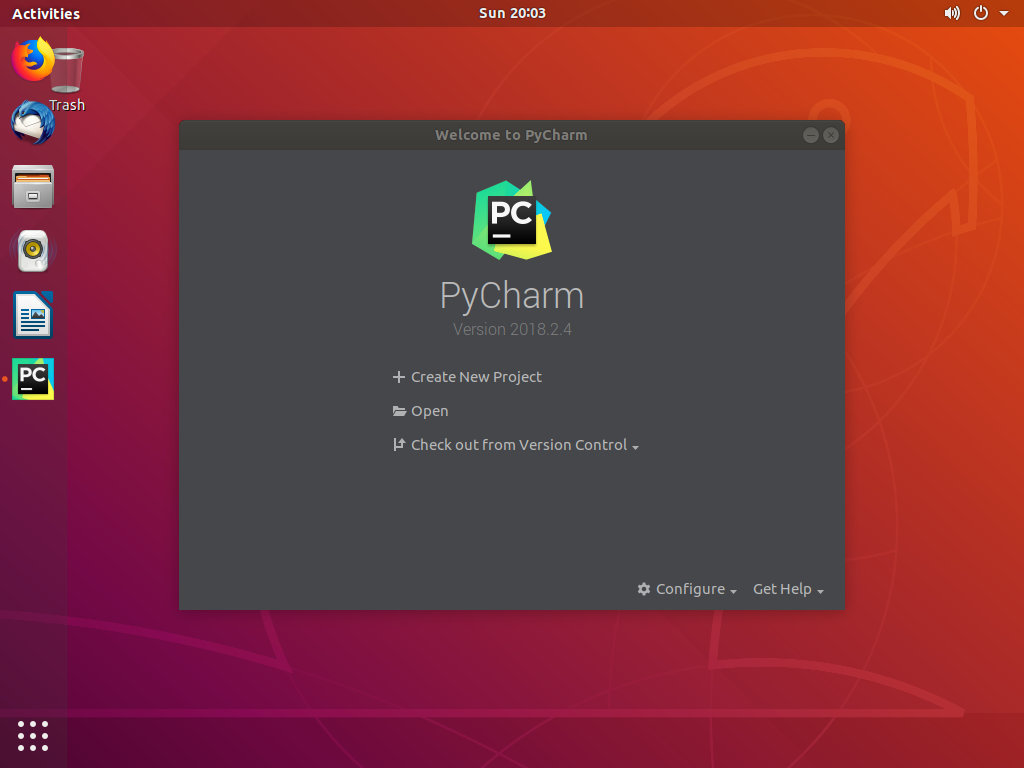Open the clock menu showing Sun 20:03

512,13
